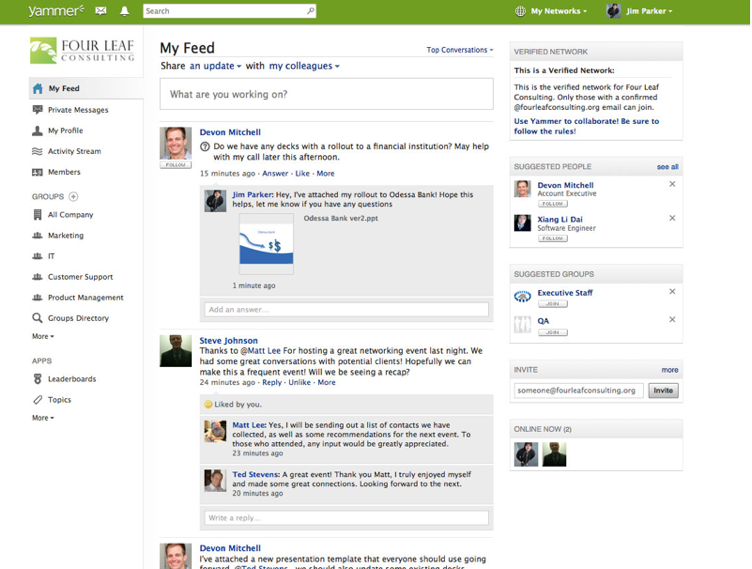Open the Leaderboards app

click(x=71, y=379)
